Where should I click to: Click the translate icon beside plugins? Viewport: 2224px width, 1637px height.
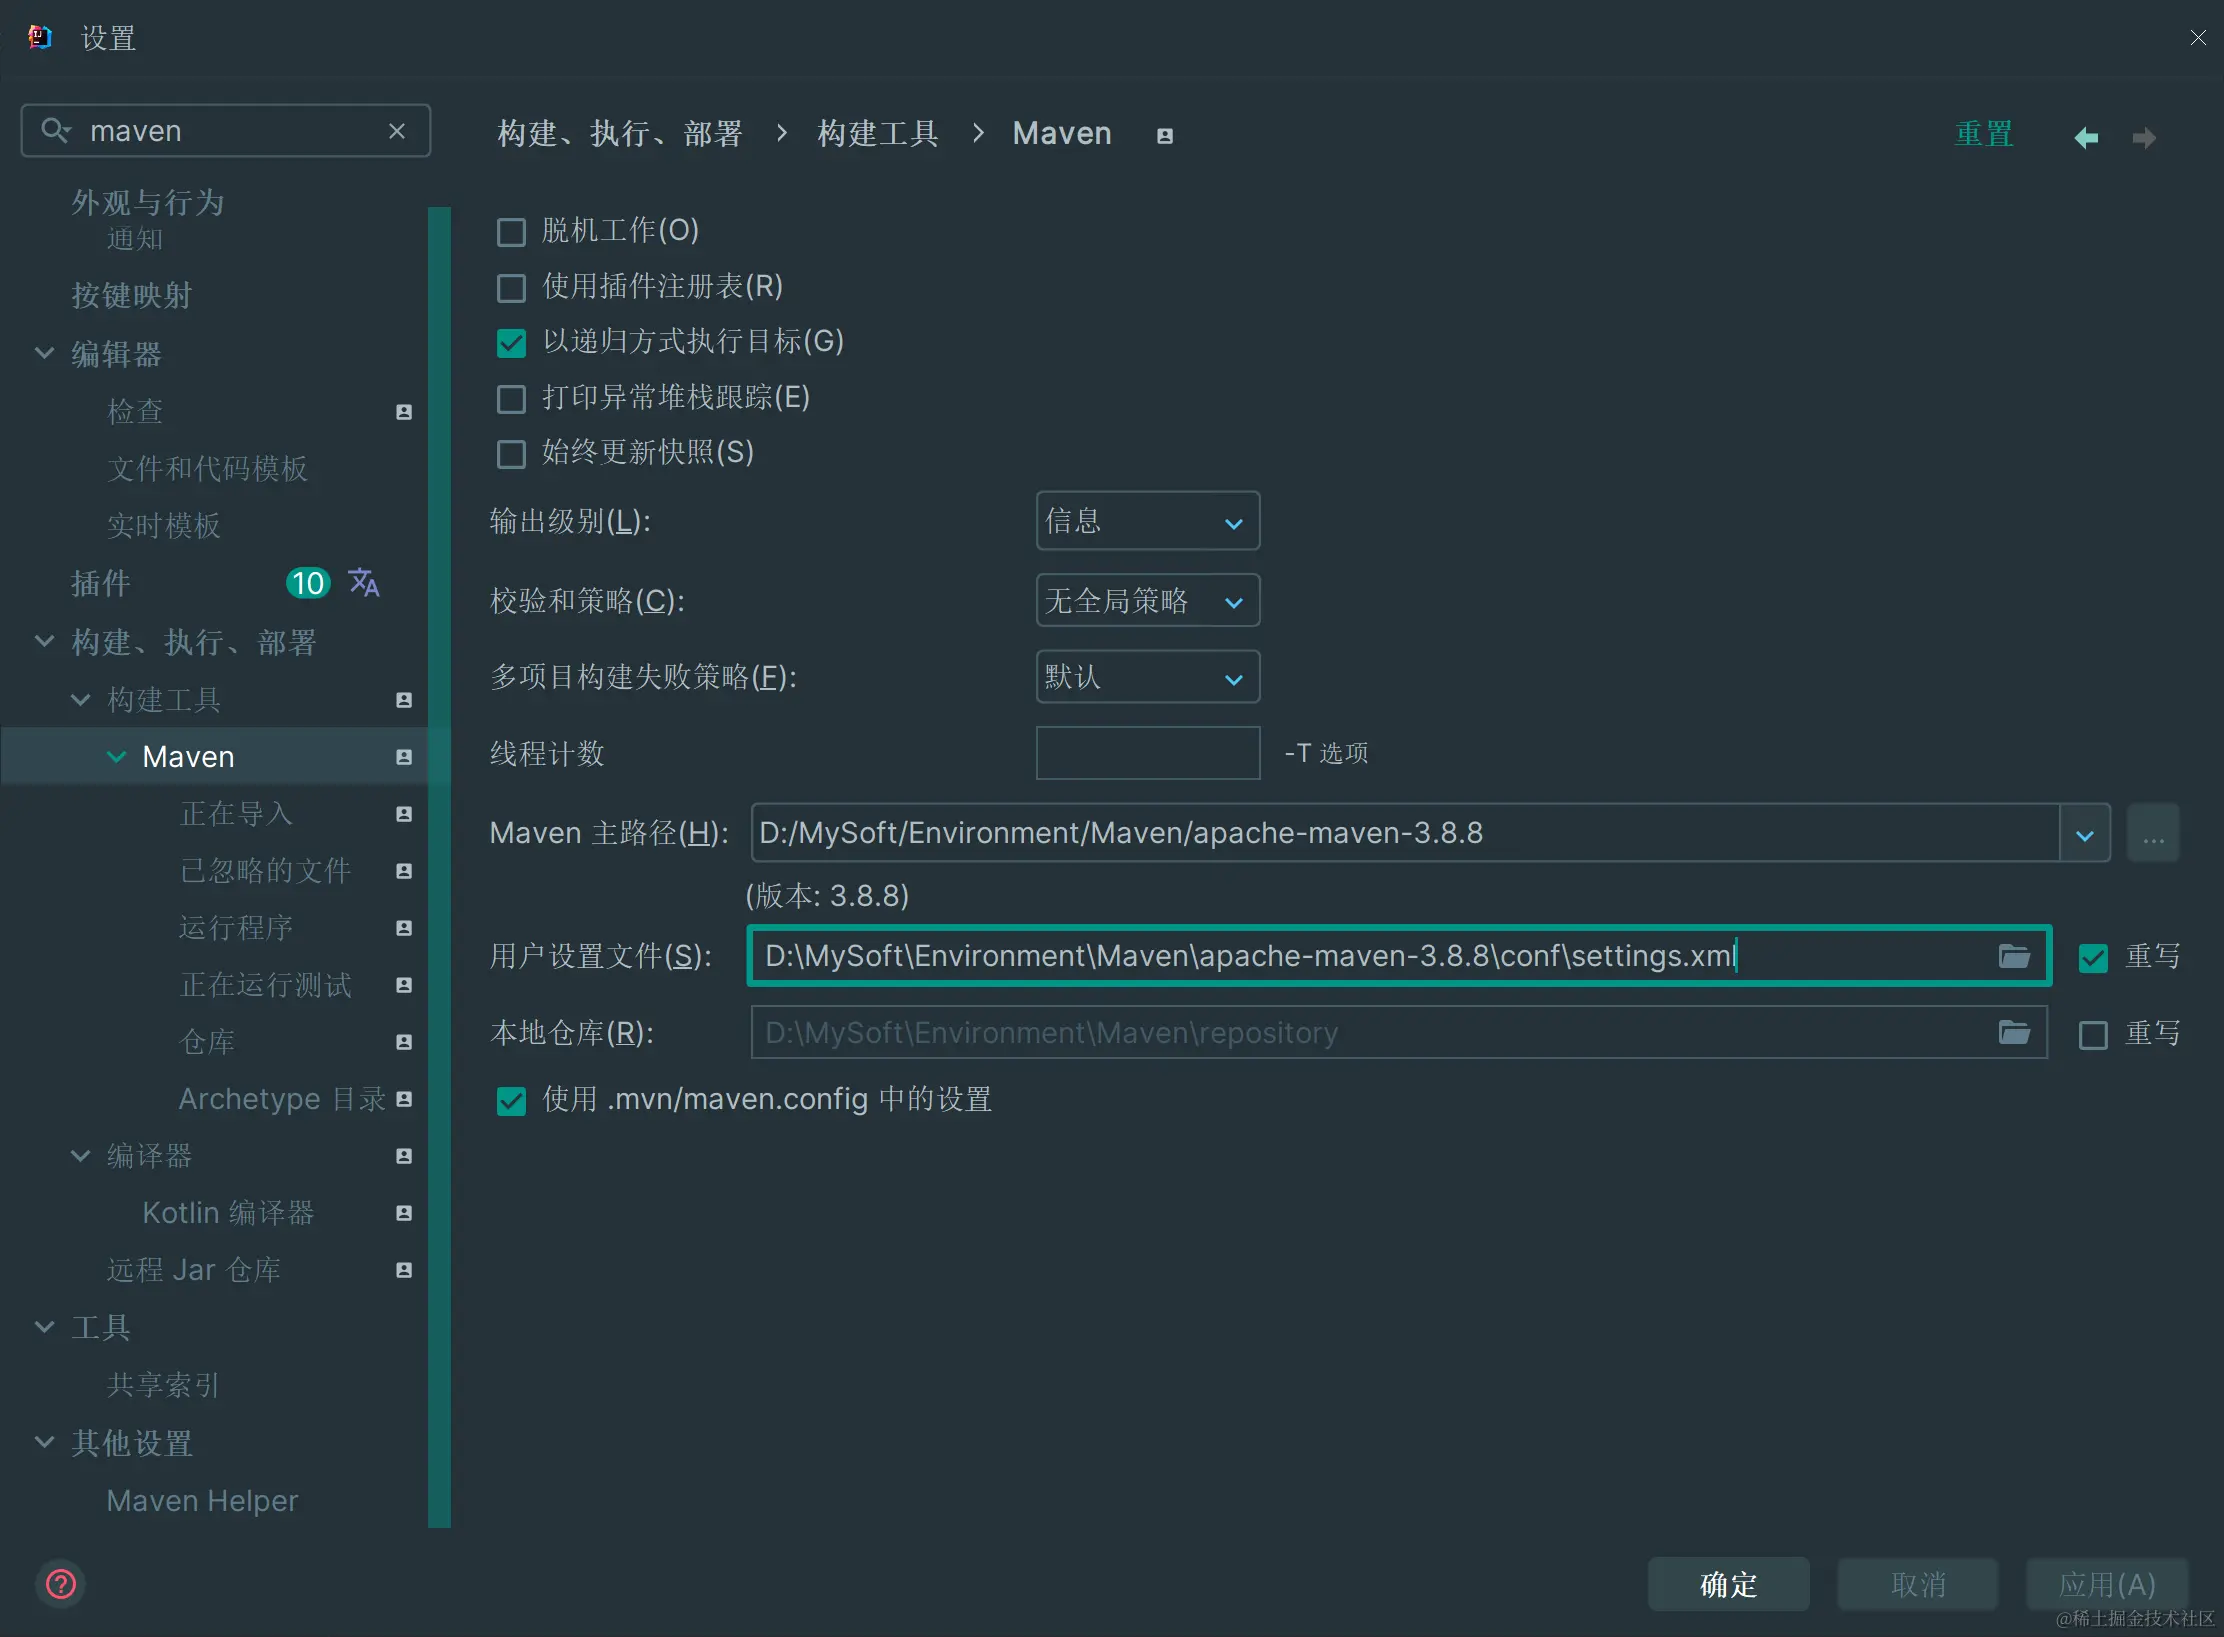[364, 582]
